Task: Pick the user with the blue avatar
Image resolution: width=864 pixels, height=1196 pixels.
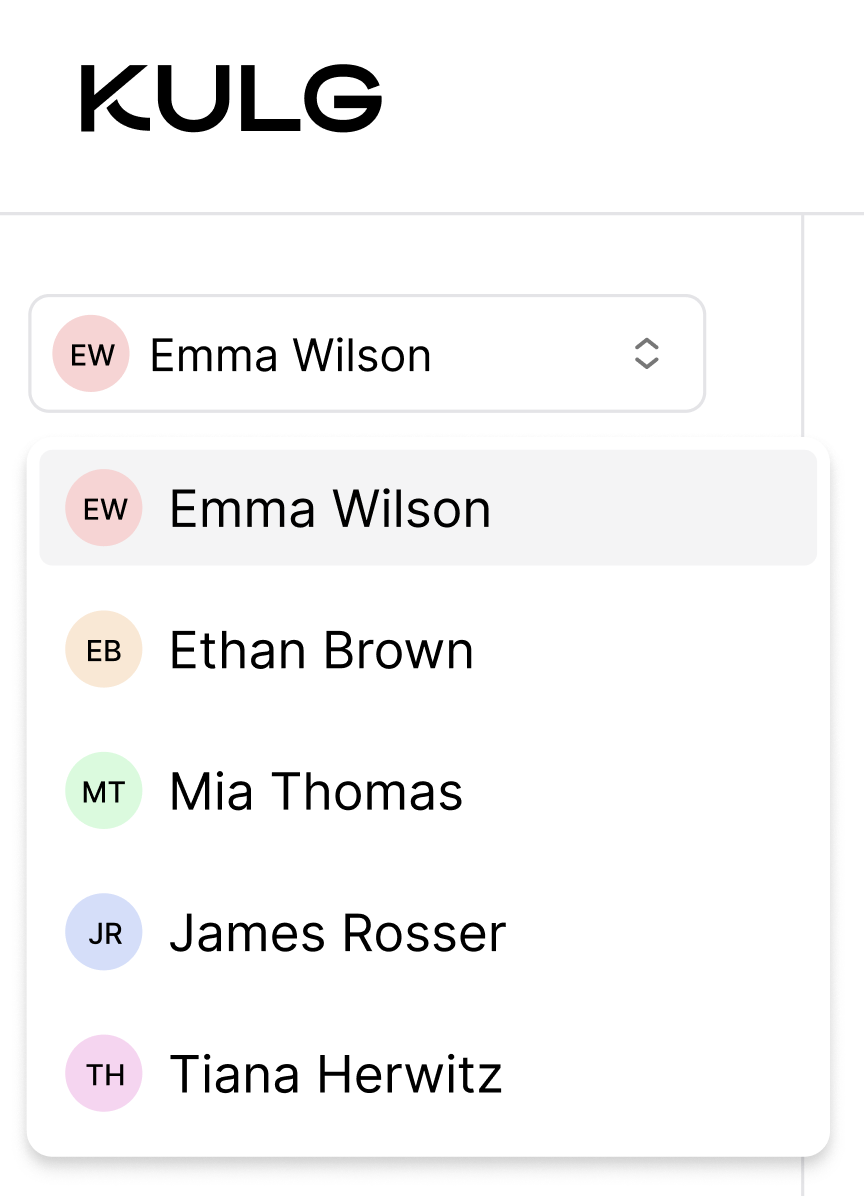Action: point(337,933)
